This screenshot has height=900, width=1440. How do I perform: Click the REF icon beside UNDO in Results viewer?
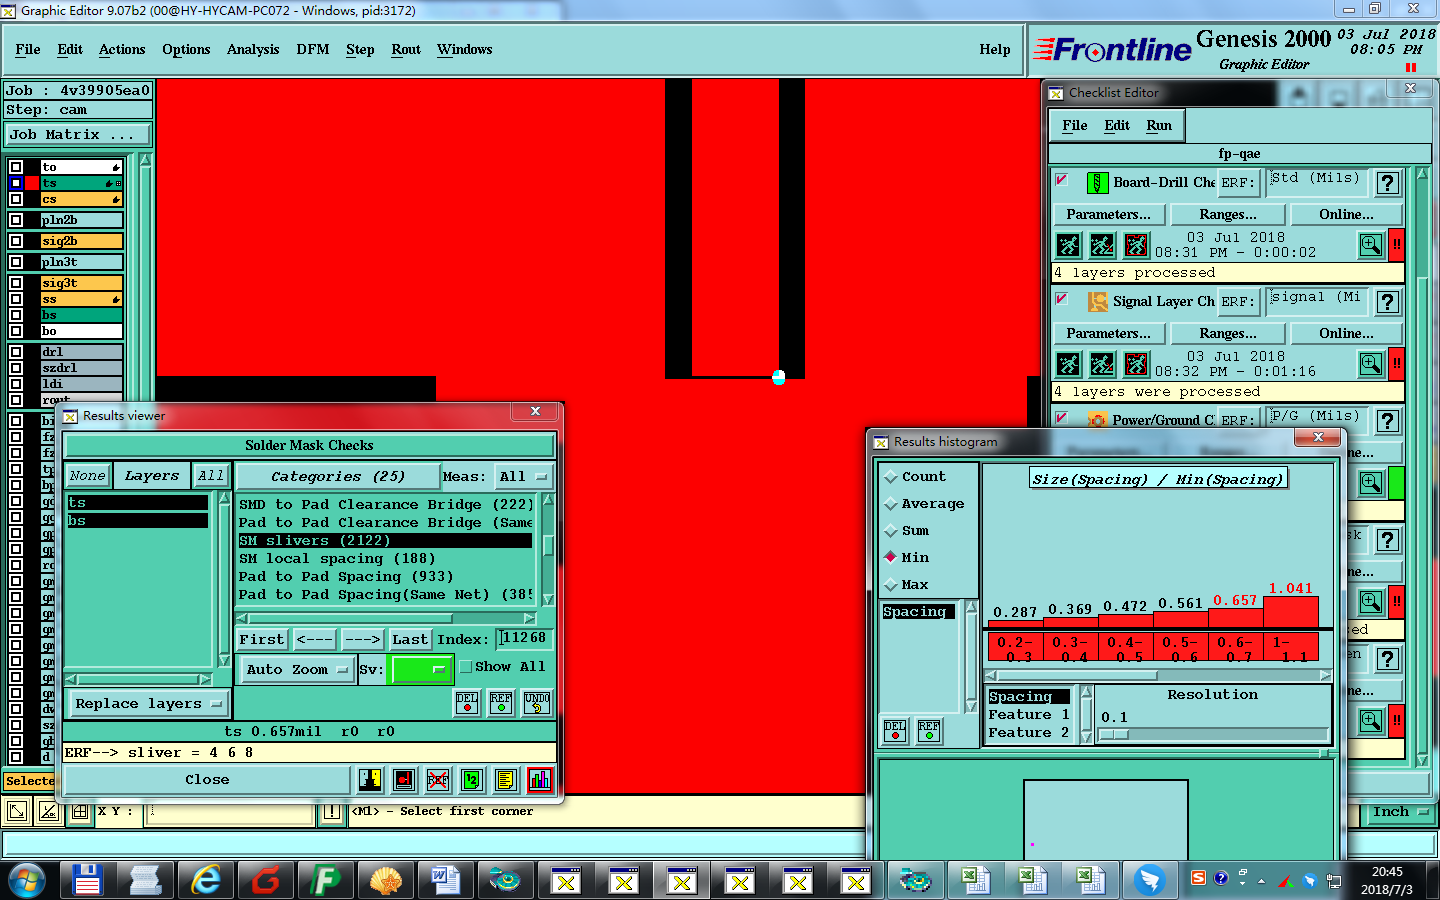pos(501,703)
